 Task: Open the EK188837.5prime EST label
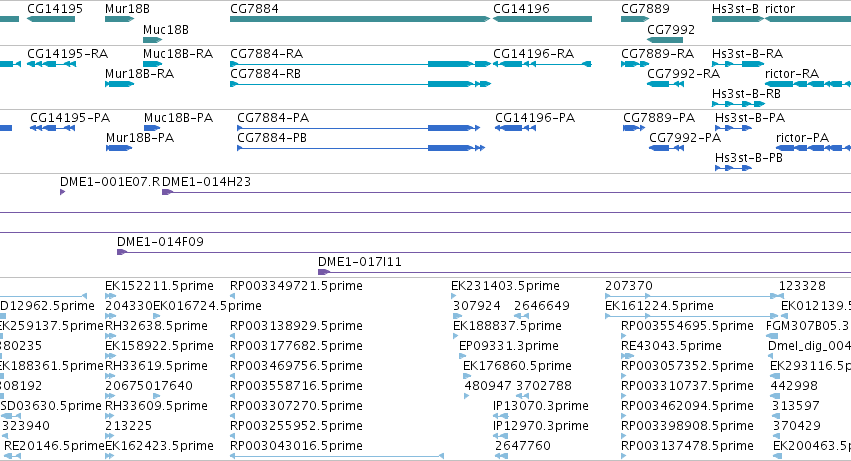(x=507, y=326)
